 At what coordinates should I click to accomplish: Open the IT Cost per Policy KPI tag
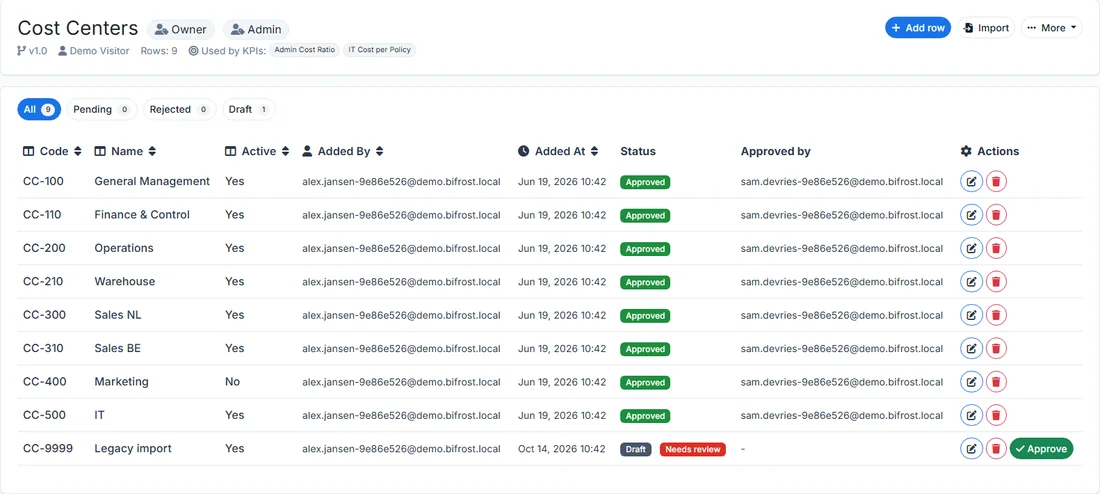click(x=380, y=50)
